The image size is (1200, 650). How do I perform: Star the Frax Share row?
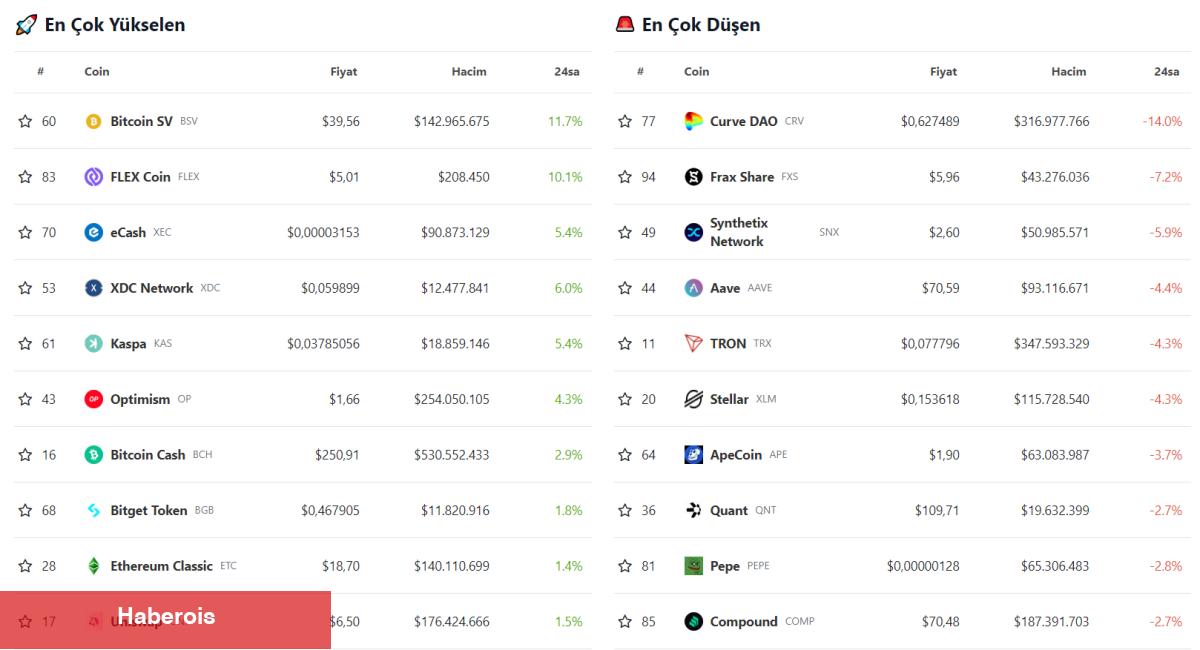pyautogui.click(x=625, y=177)
